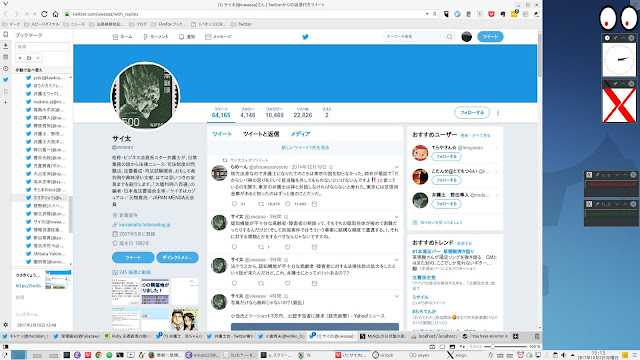Click the 新しいツイートを見る banner
Screen dimensions: 640x360
click(305, 148)
